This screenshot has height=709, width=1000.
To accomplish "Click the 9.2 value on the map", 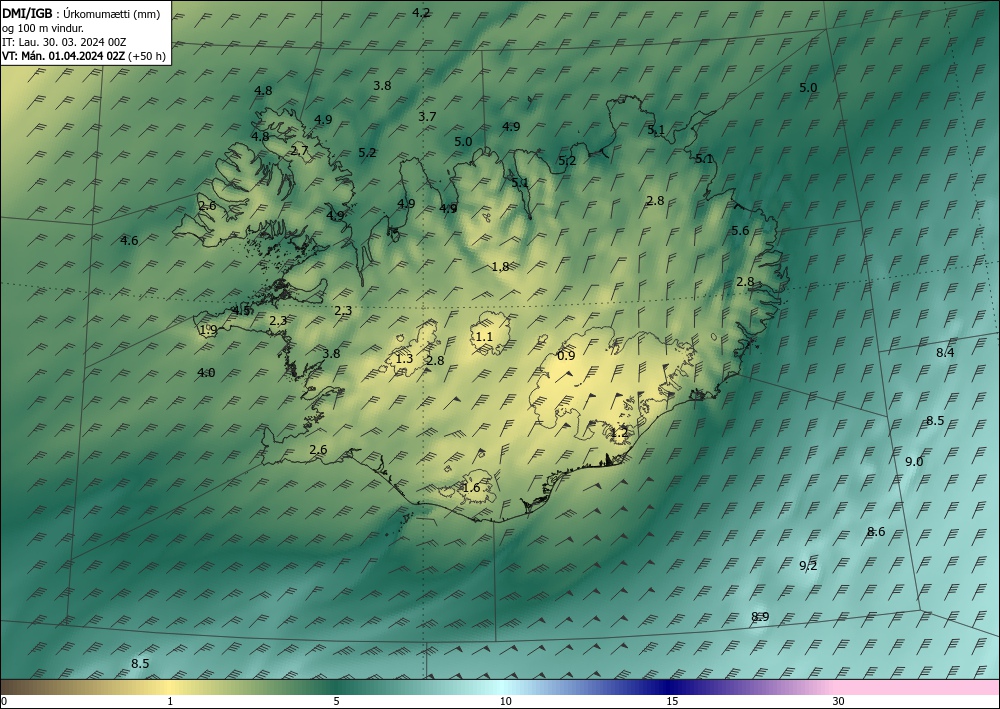I will (x=808, y=566).
